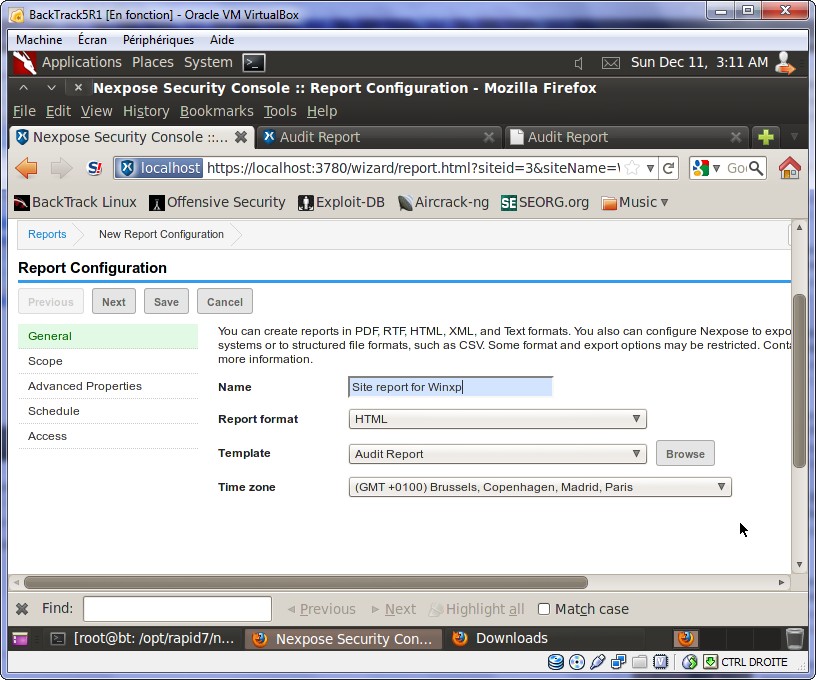Open the Template dropdown
The width and height of the screenshot is (816, 680).
point(498,454)
